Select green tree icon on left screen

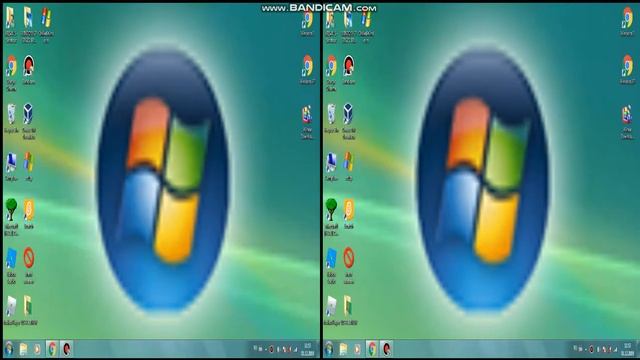[x=11, y=210]
